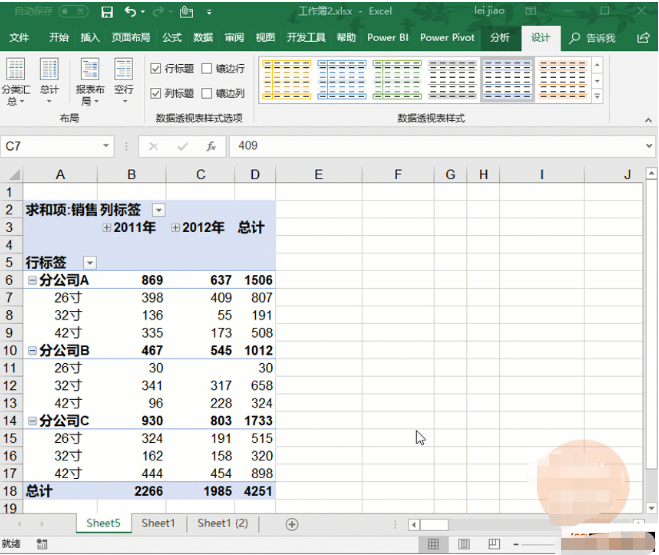
Task: Switch to the 分析 Analyze ribbon tab
Action: pyautogui.click(x=499, y=38)
